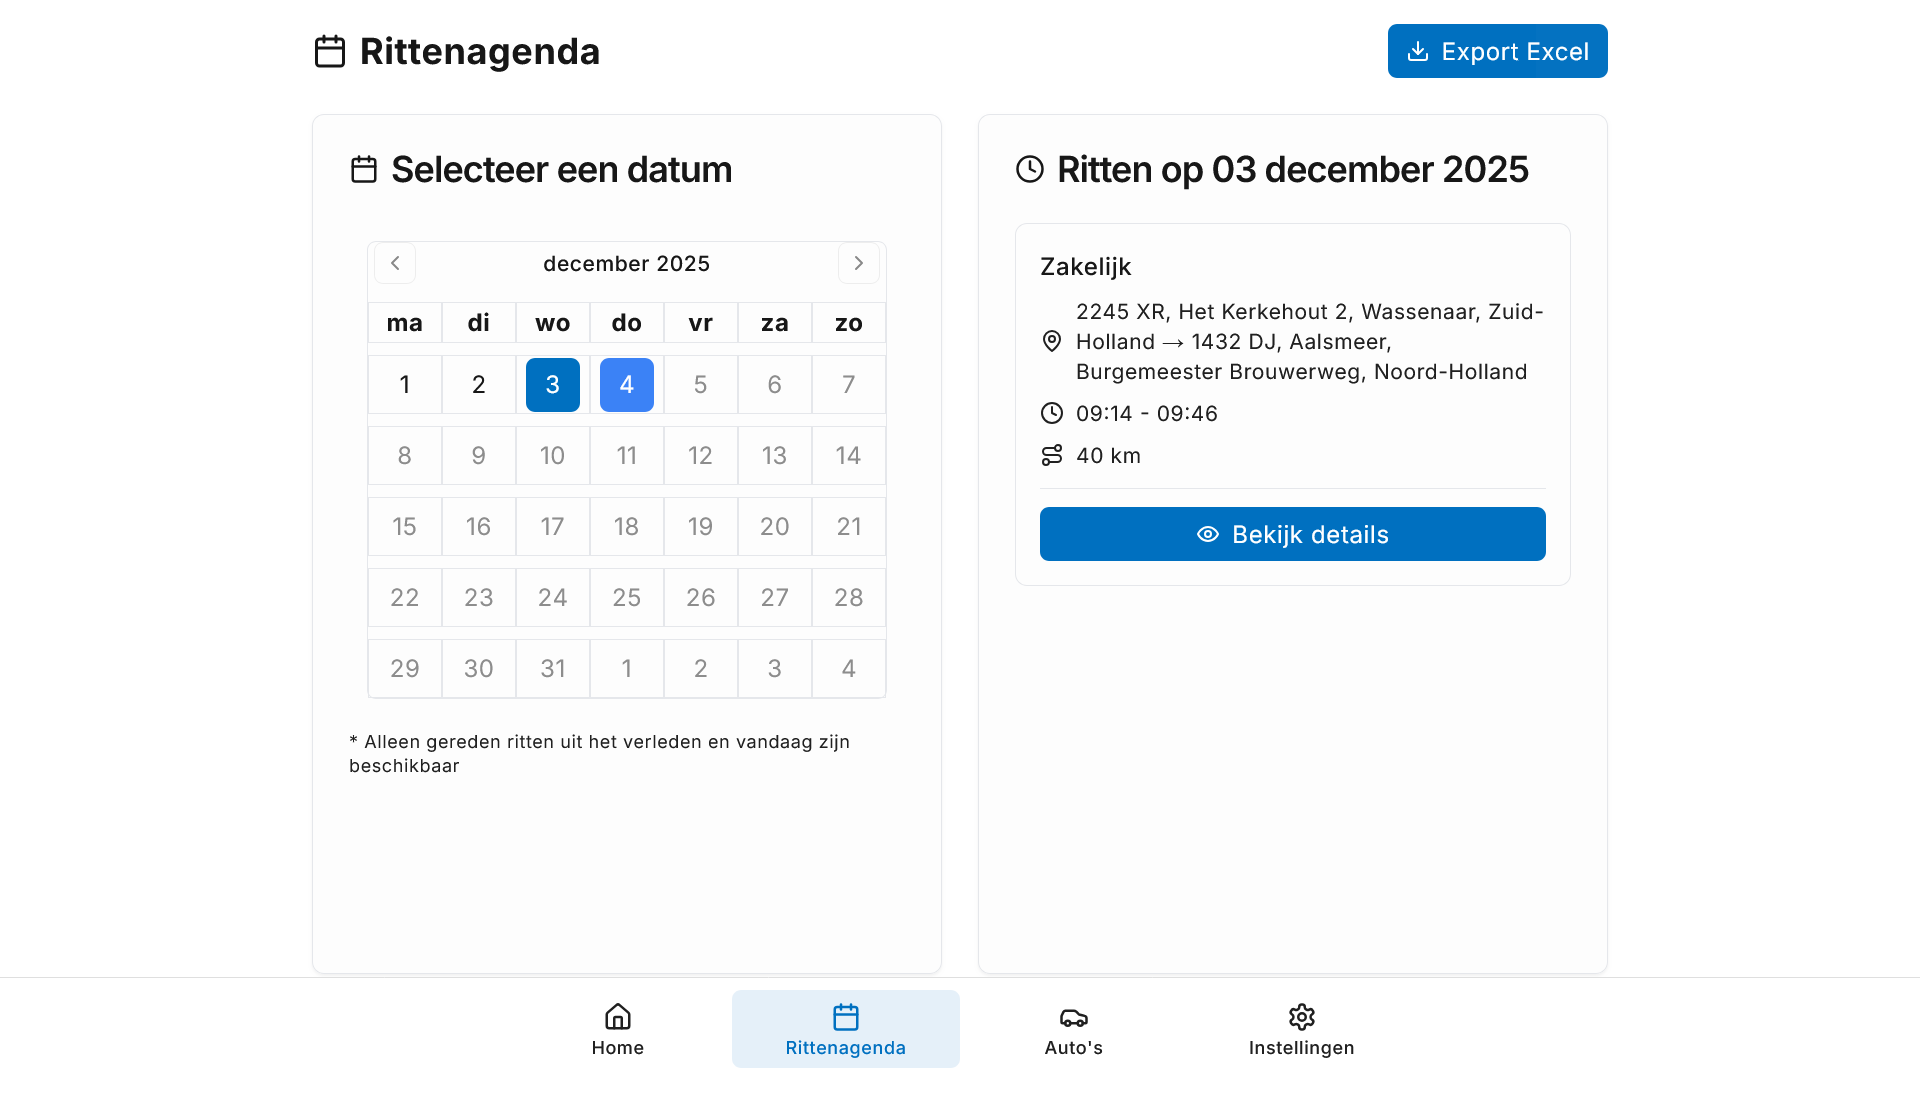The width and height of the screenshot is (1920, 1117).
Task: Select date 3 in the calendar
Action: pyautogui.click(x=552, y=384)
